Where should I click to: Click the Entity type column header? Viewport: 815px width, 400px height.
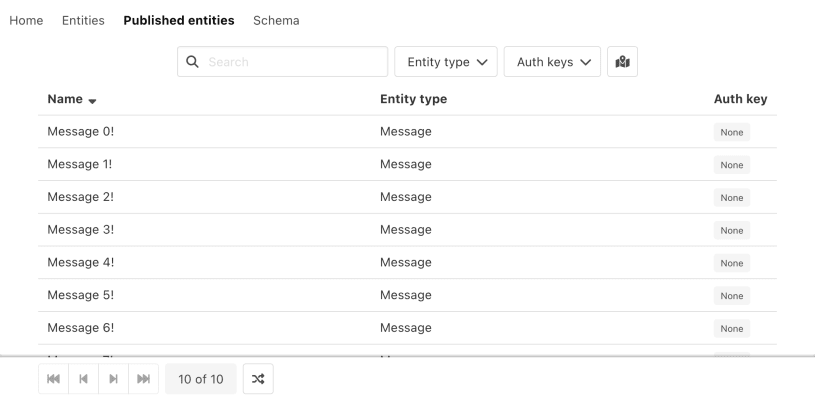(x=413, y=99)
